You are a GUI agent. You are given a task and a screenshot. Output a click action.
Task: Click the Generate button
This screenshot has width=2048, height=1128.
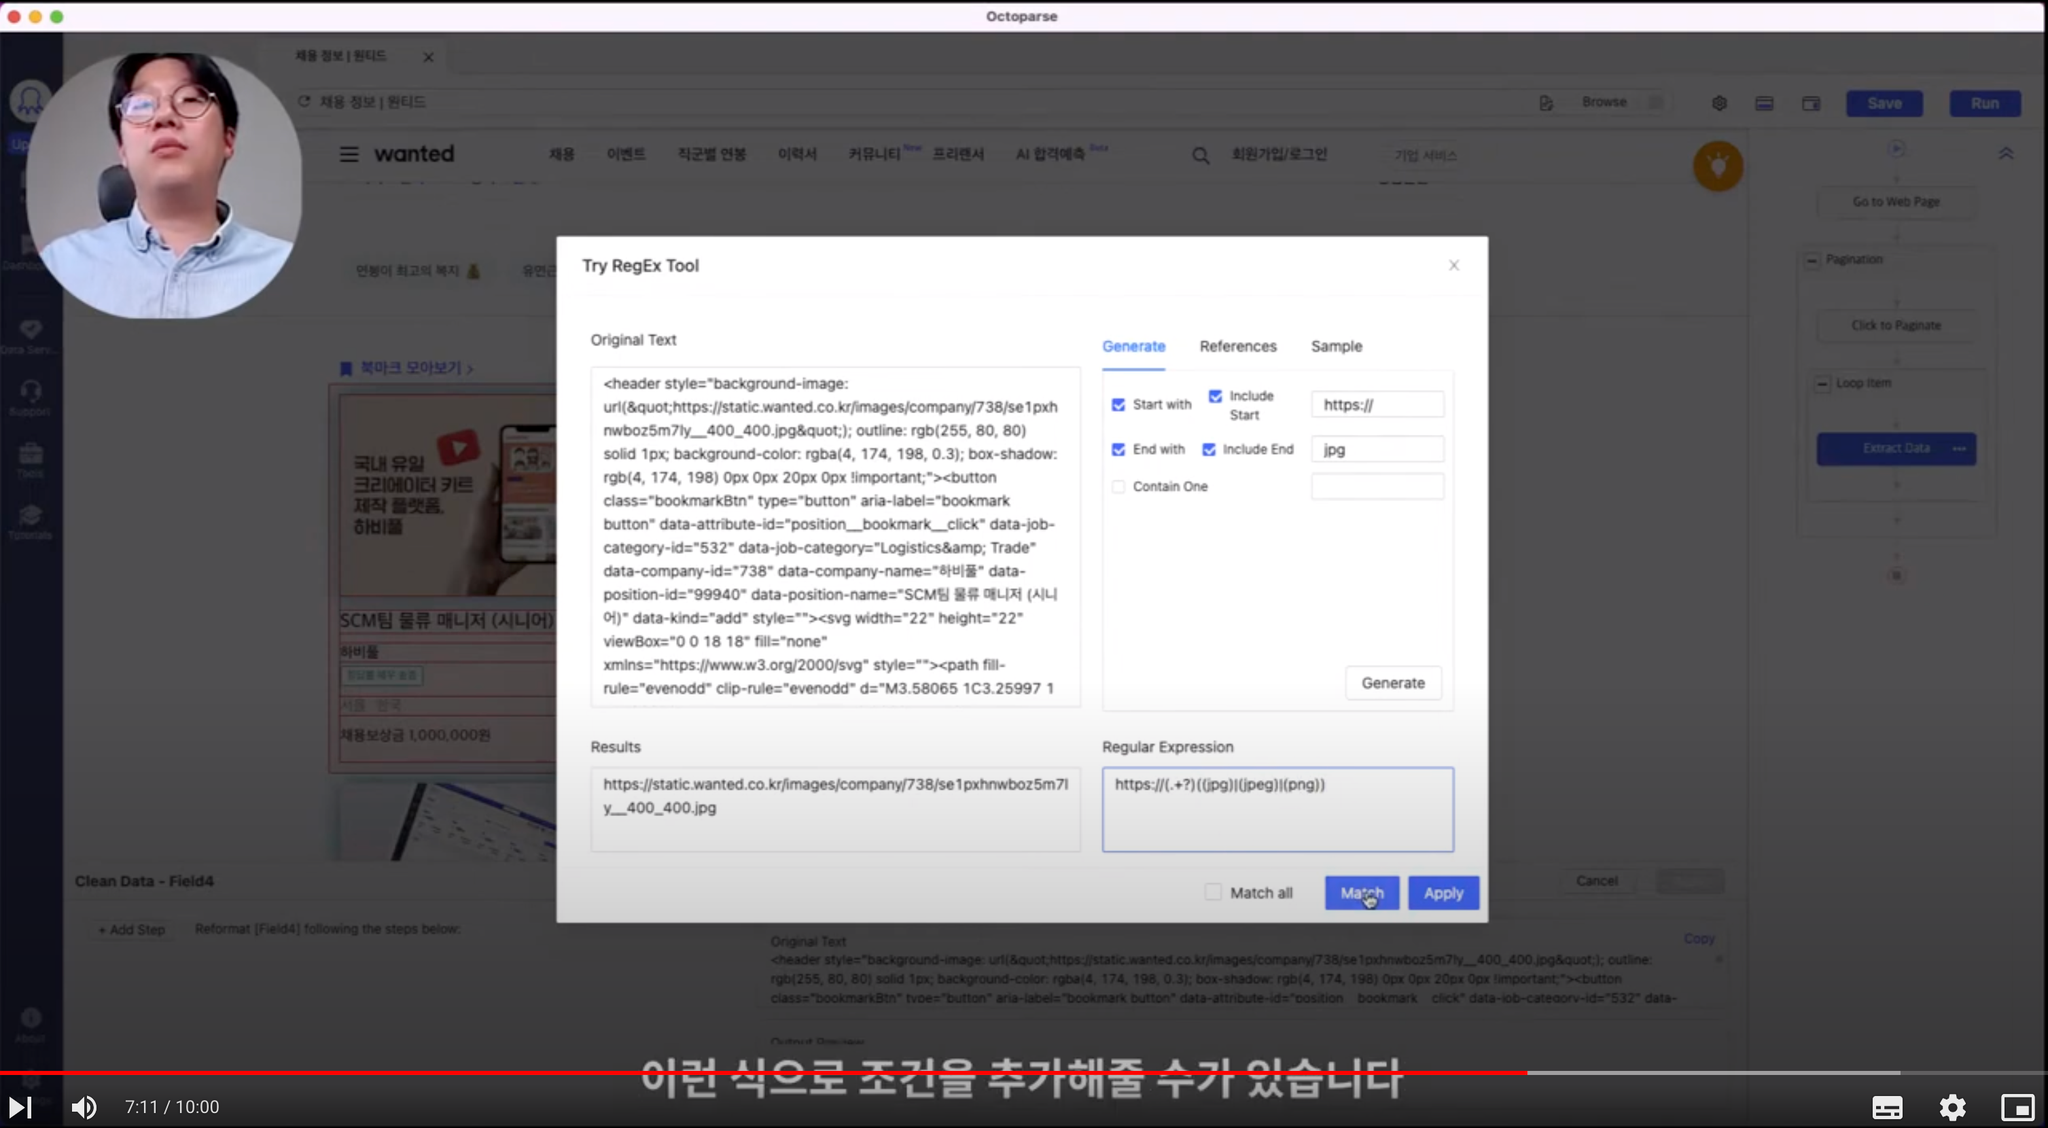coord(1393,683)
